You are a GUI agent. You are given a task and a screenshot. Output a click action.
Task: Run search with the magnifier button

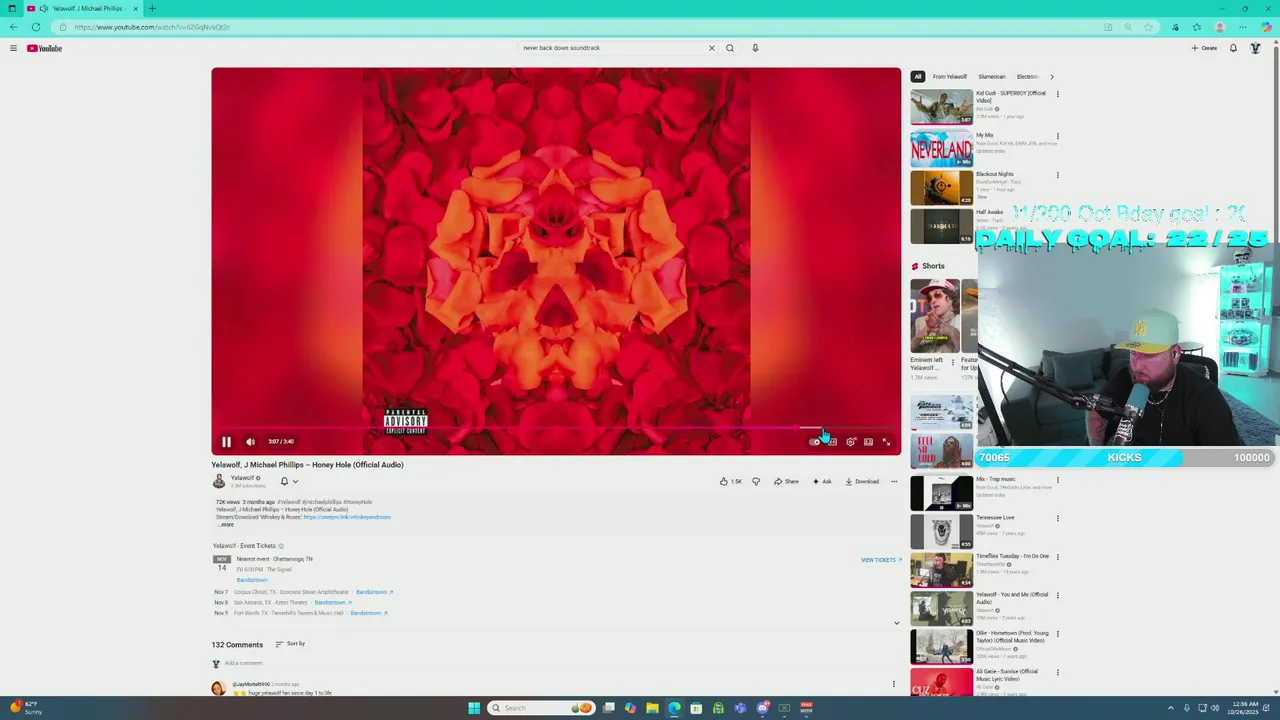[x=730, y=48]
